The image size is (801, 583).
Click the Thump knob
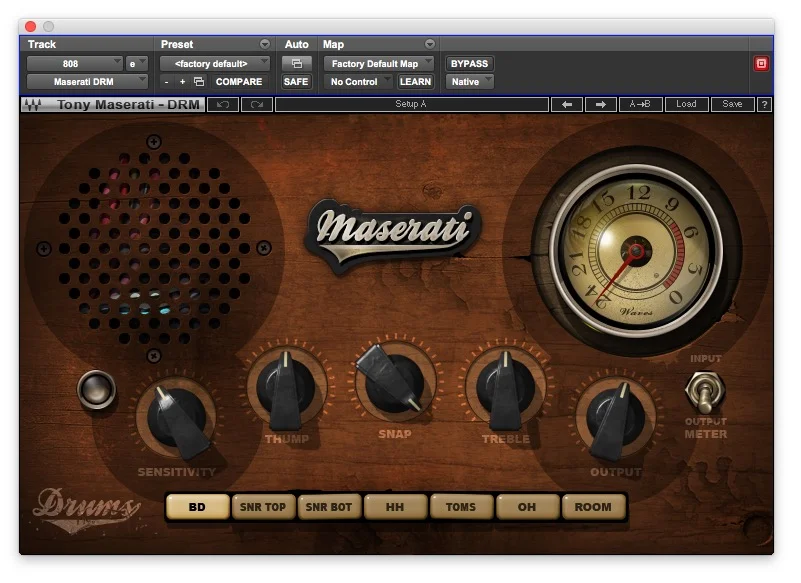point(286,387)
